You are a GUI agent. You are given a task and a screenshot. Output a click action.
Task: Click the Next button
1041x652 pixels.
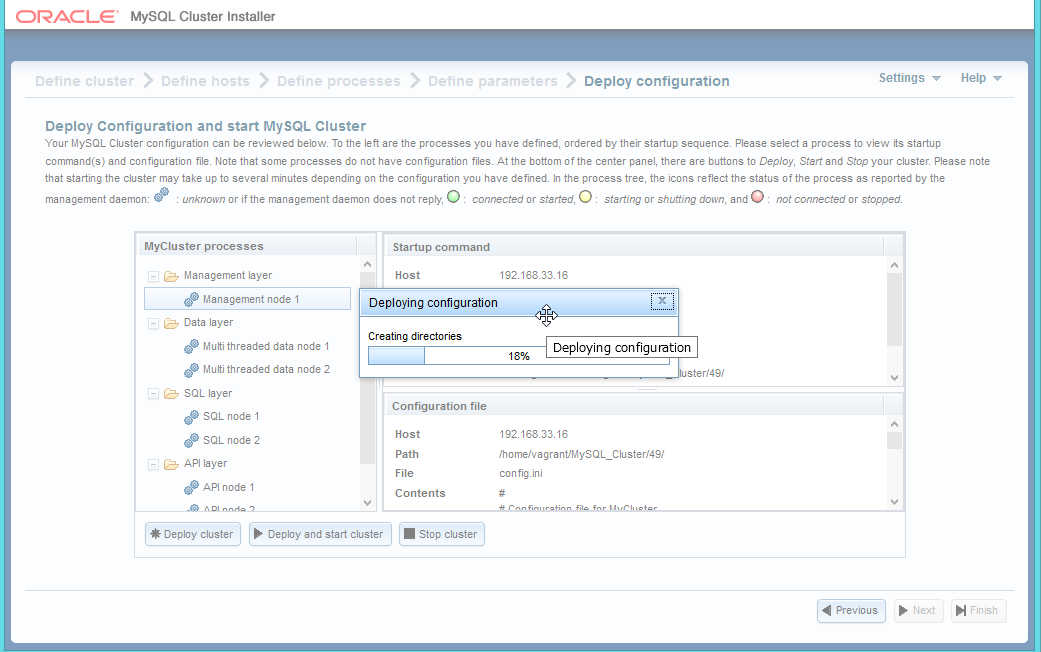pyautogui.click(x=918, y=611)
